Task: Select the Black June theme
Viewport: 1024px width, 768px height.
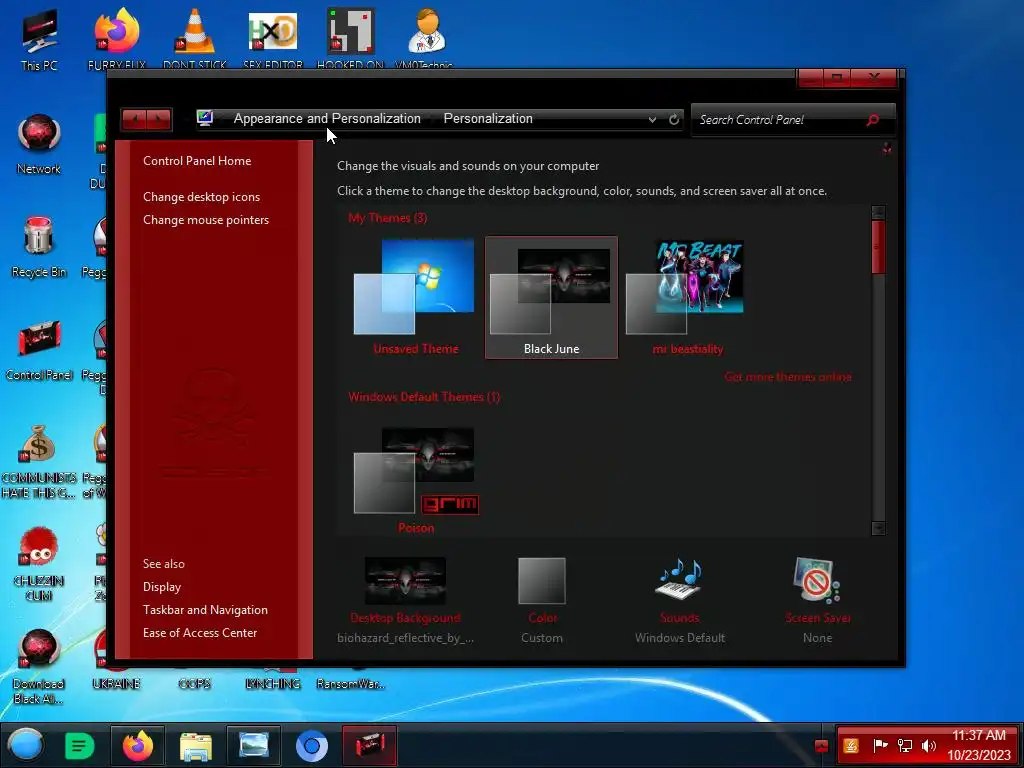Action: coord(551,297)
